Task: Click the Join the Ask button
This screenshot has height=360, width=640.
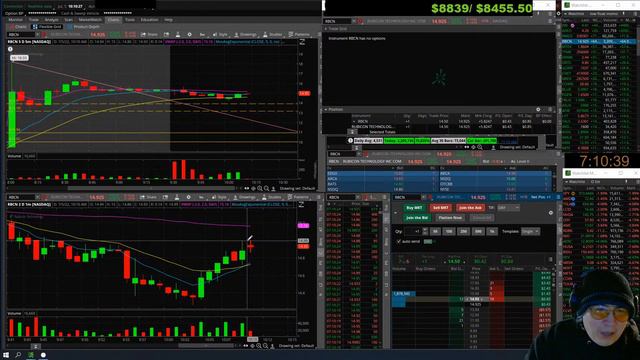Action: tap(470, 208)
